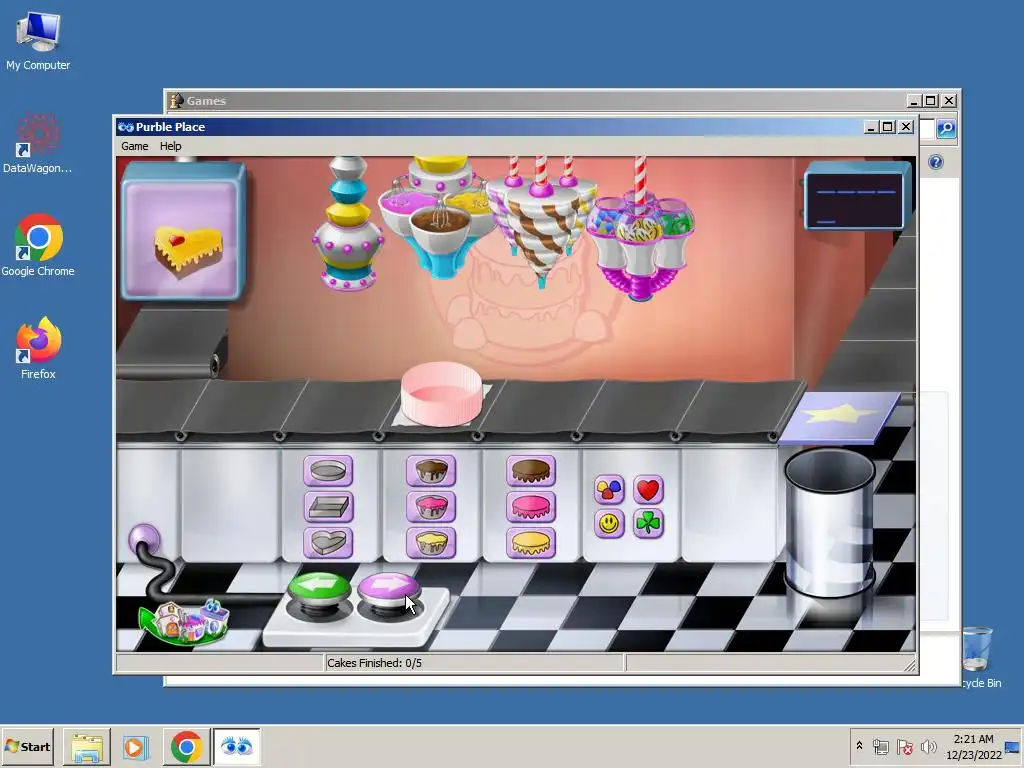Show hidden system tray icons
Screen dimensions: 1024x768
(859, 746)
